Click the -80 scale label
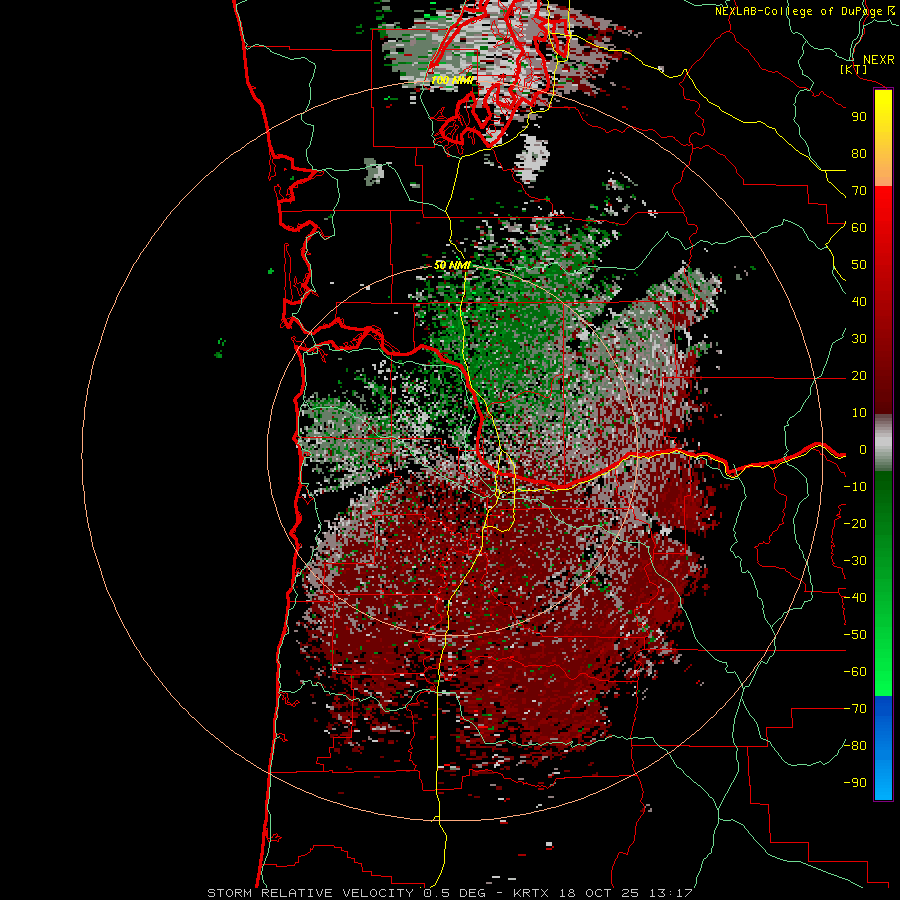Screen dimensions: 900x900 [855, 746]
